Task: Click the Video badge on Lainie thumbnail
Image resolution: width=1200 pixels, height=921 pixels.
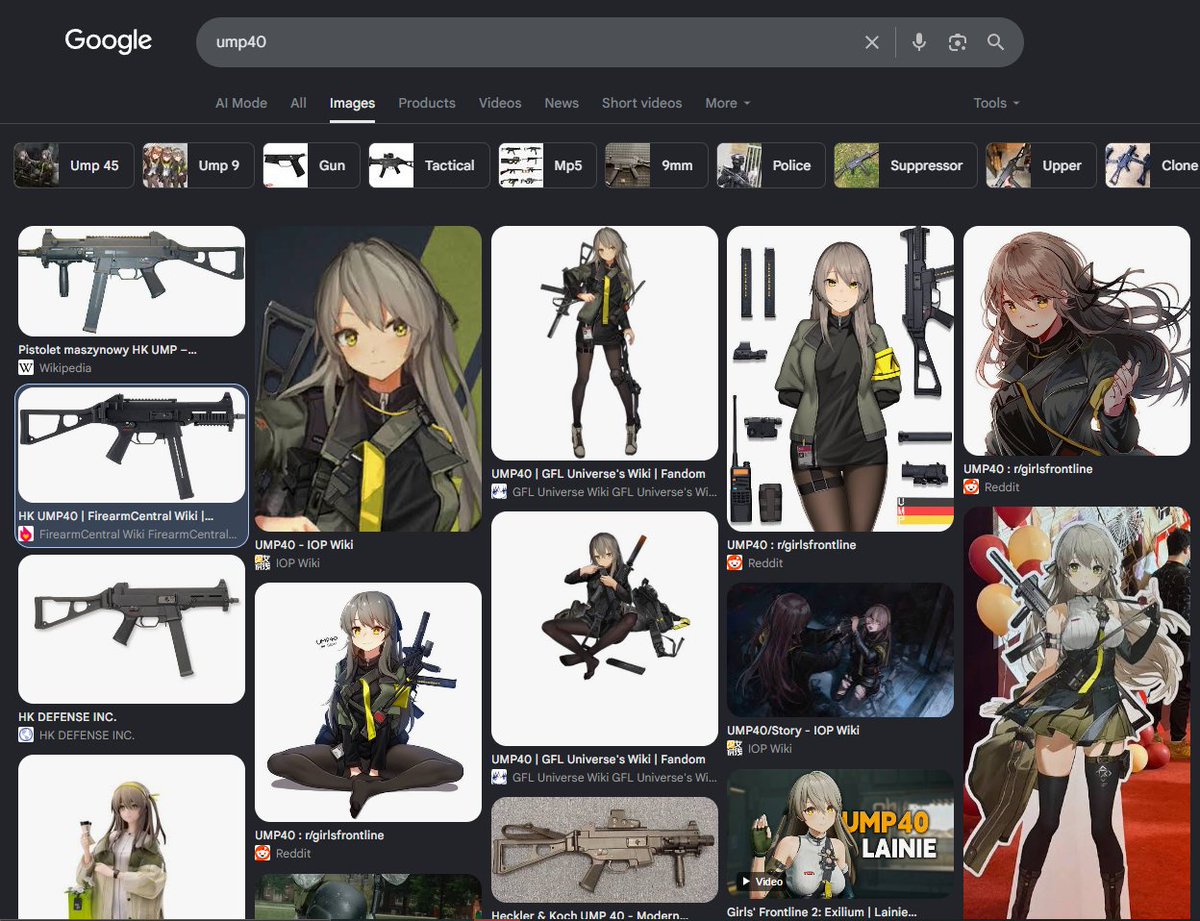Action: (x=761, y=882)
